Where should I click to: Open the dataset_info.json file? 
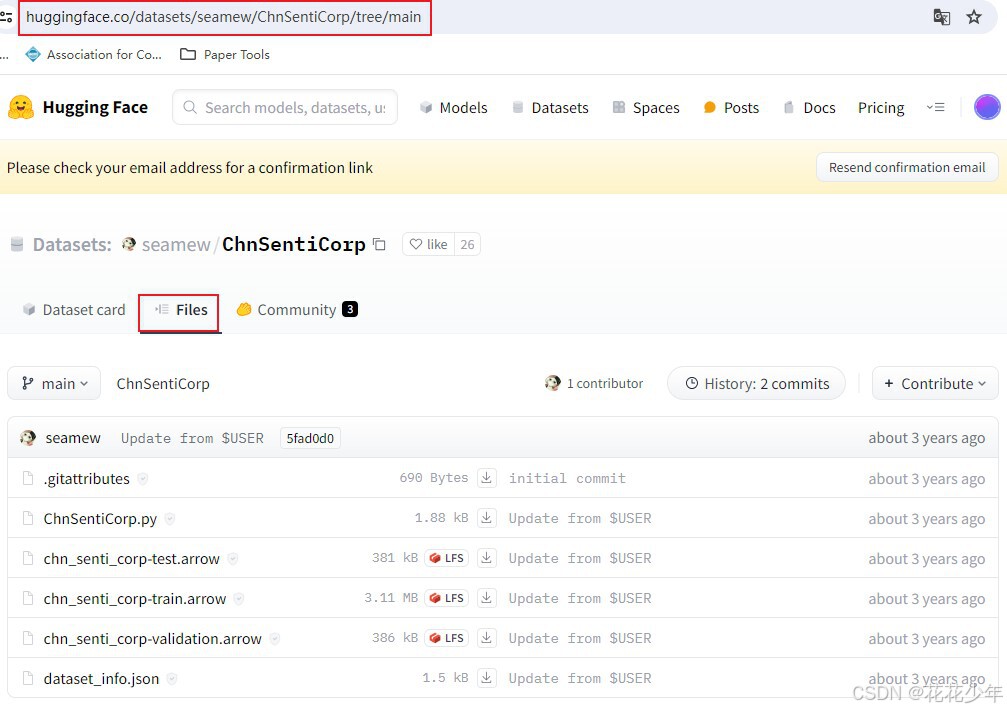[101, 678]
